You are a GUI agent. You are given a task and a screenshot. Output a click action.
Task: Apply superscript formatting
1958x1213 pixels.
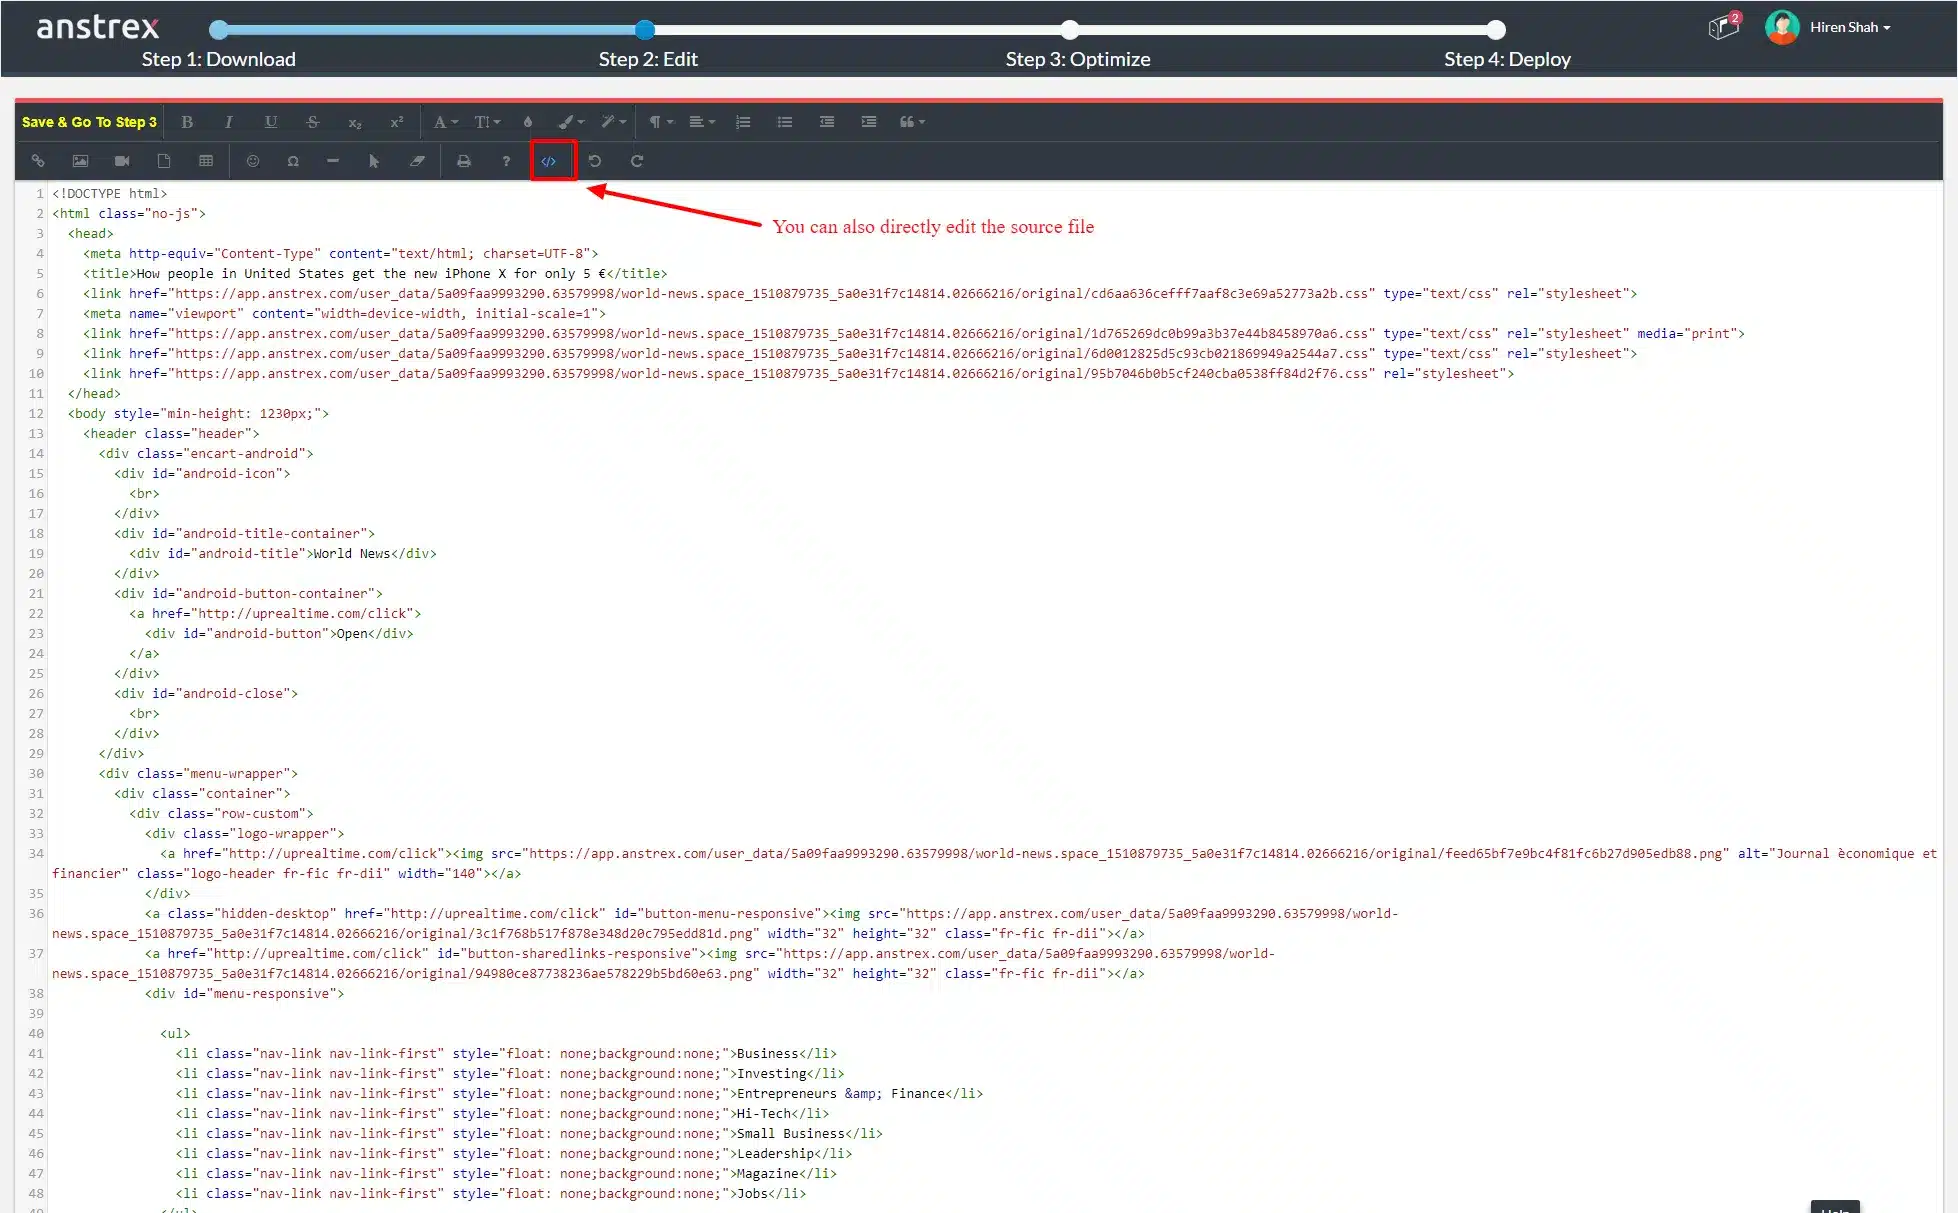pyautogui.click(x=397, y=122)
